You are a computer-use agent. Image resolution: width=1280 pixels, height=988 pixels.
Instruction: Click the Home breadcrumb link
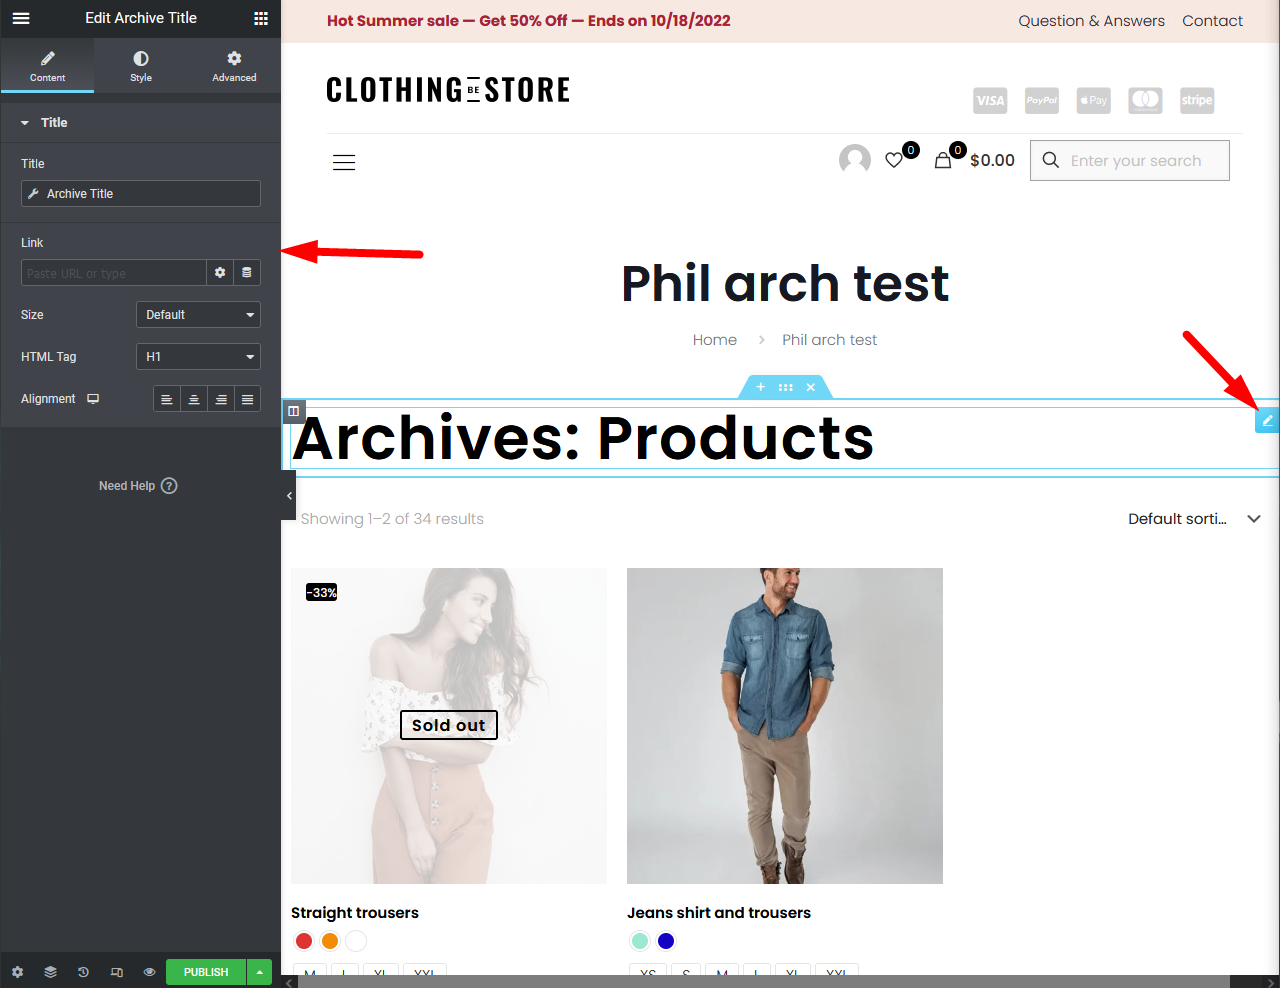coord(715,340)
